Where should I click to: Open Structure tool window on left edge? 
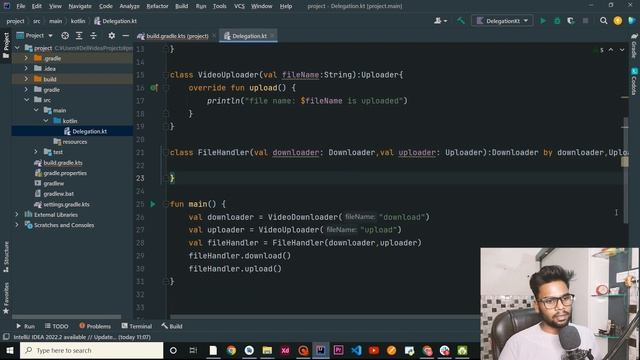tap(6, 257)
